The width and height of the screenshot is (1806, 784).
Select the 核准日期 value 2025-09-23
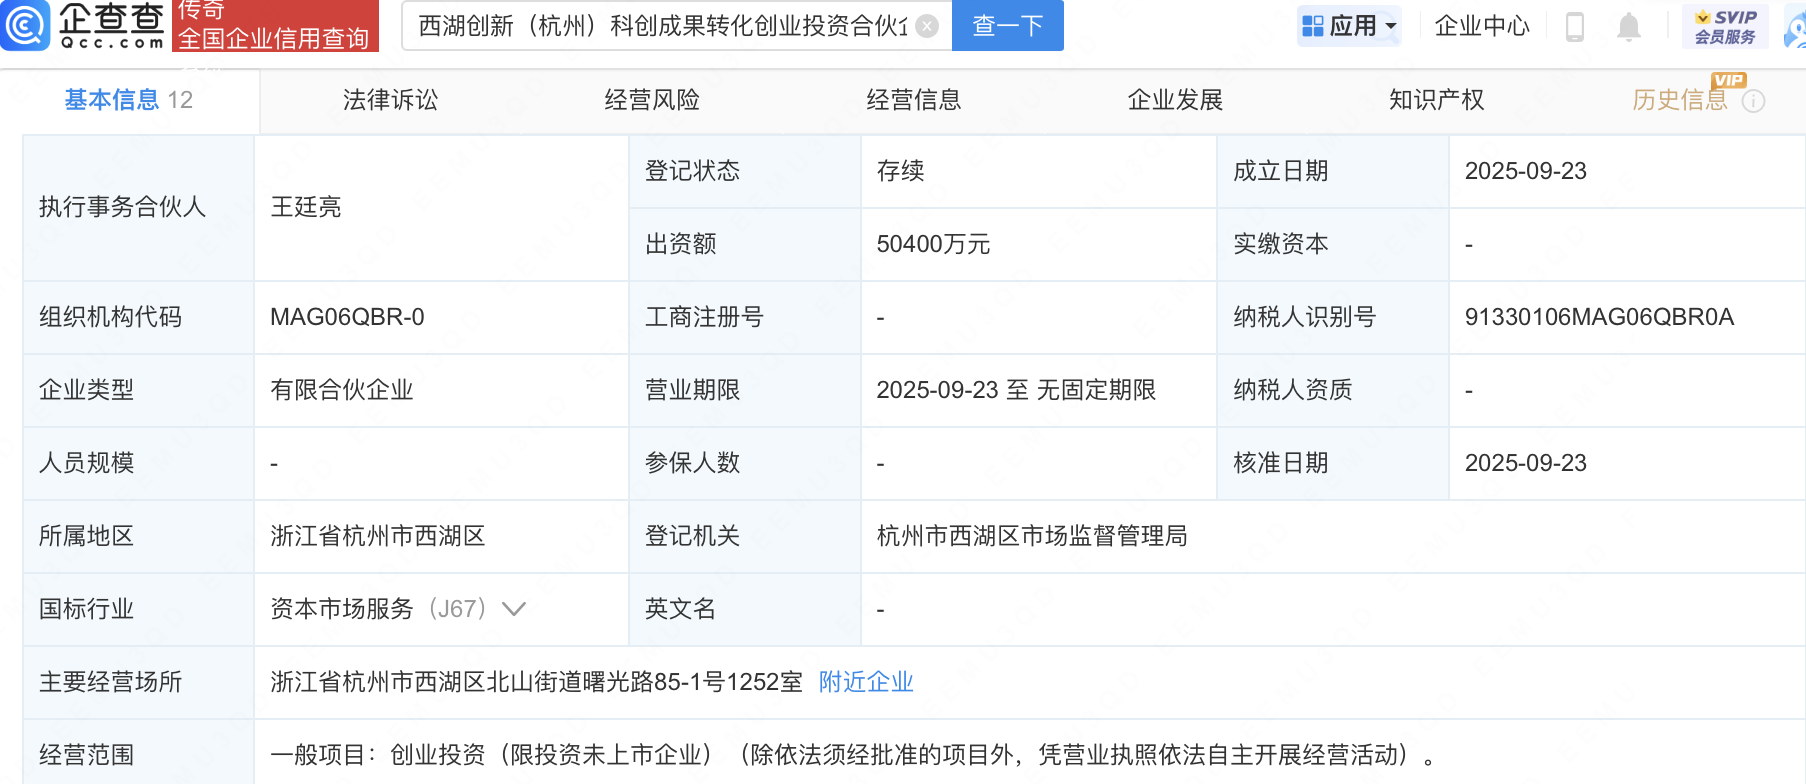[x=1526, y=463]
